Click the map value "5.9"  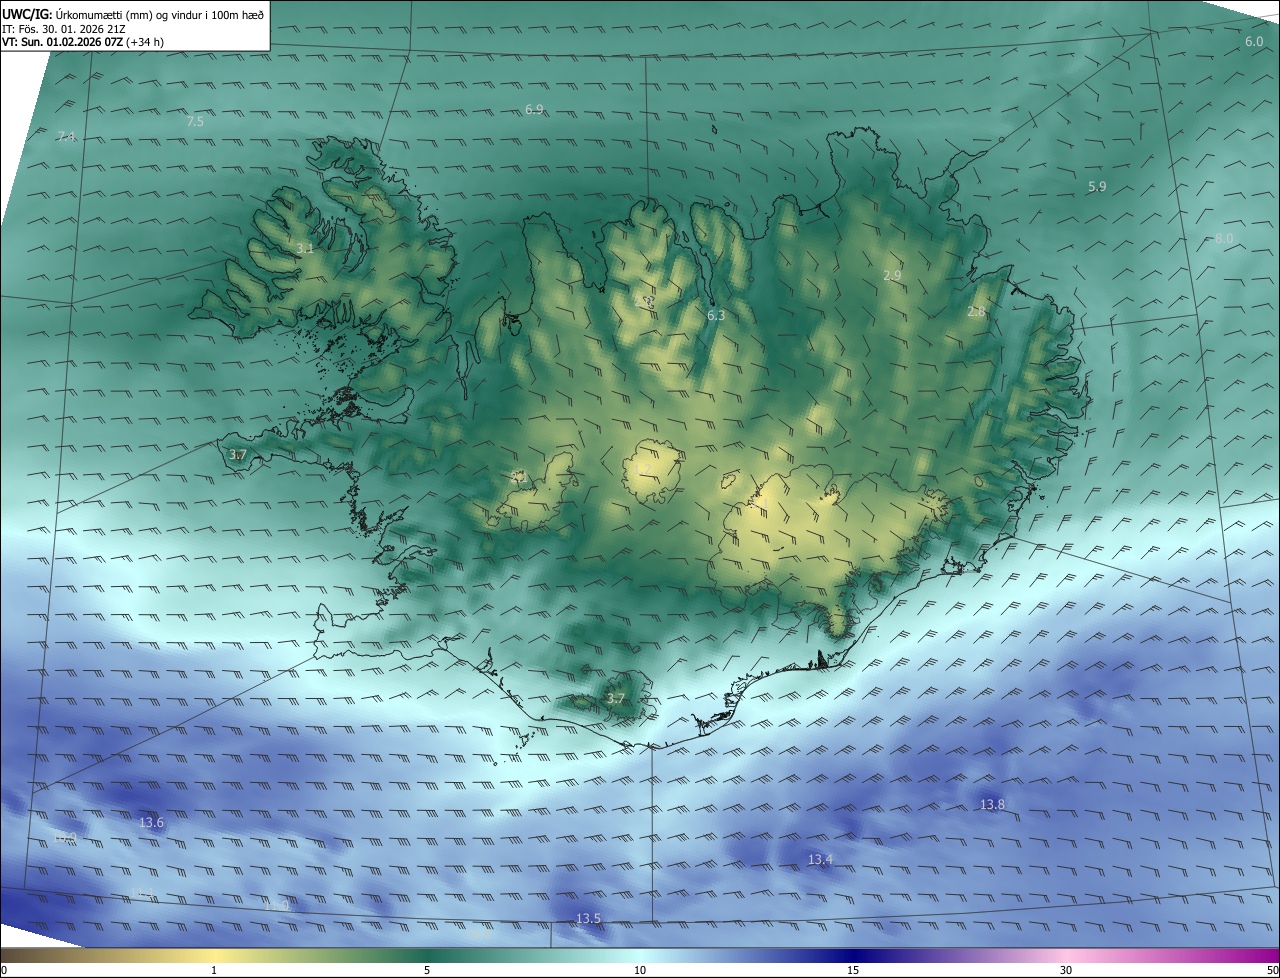pos(1097,187)
